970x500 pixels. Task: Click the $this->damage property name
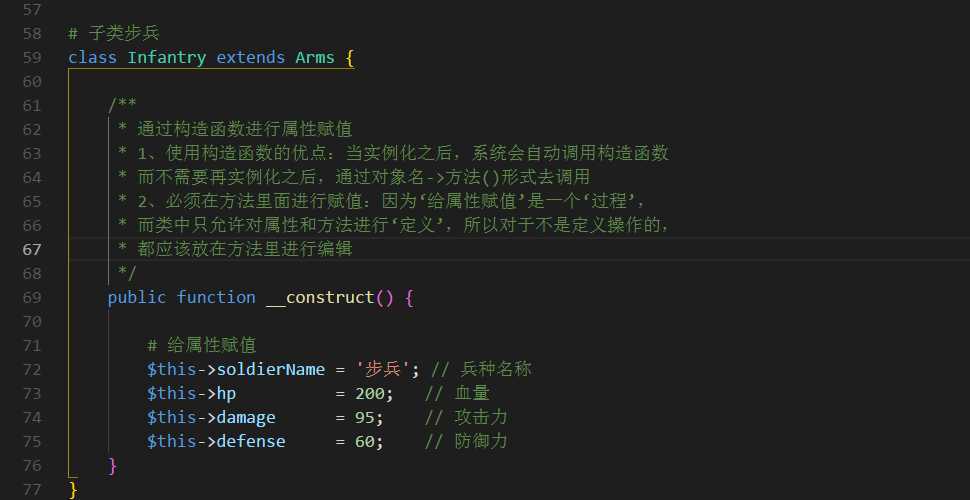[246, 418]
